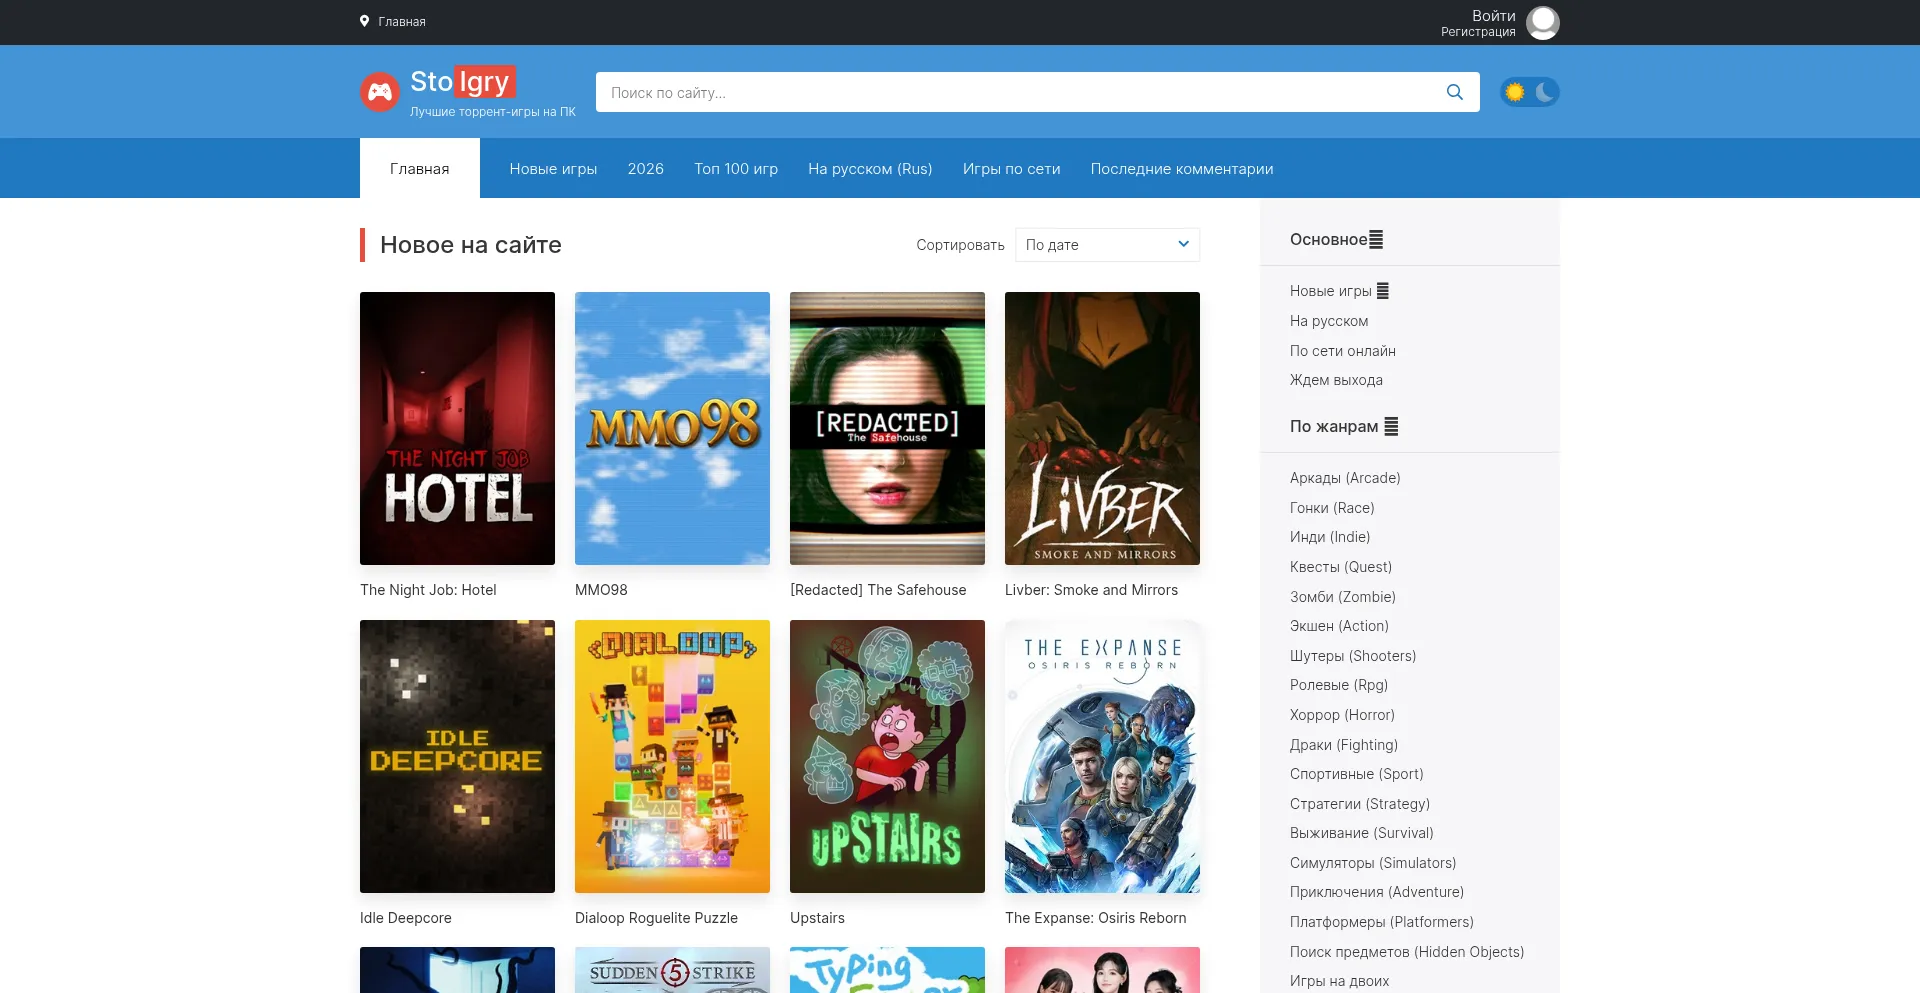The width and height of the screenshot is (1920, 993).
Task: Open the По дате sort dropdown
Action: point(1107,245)
